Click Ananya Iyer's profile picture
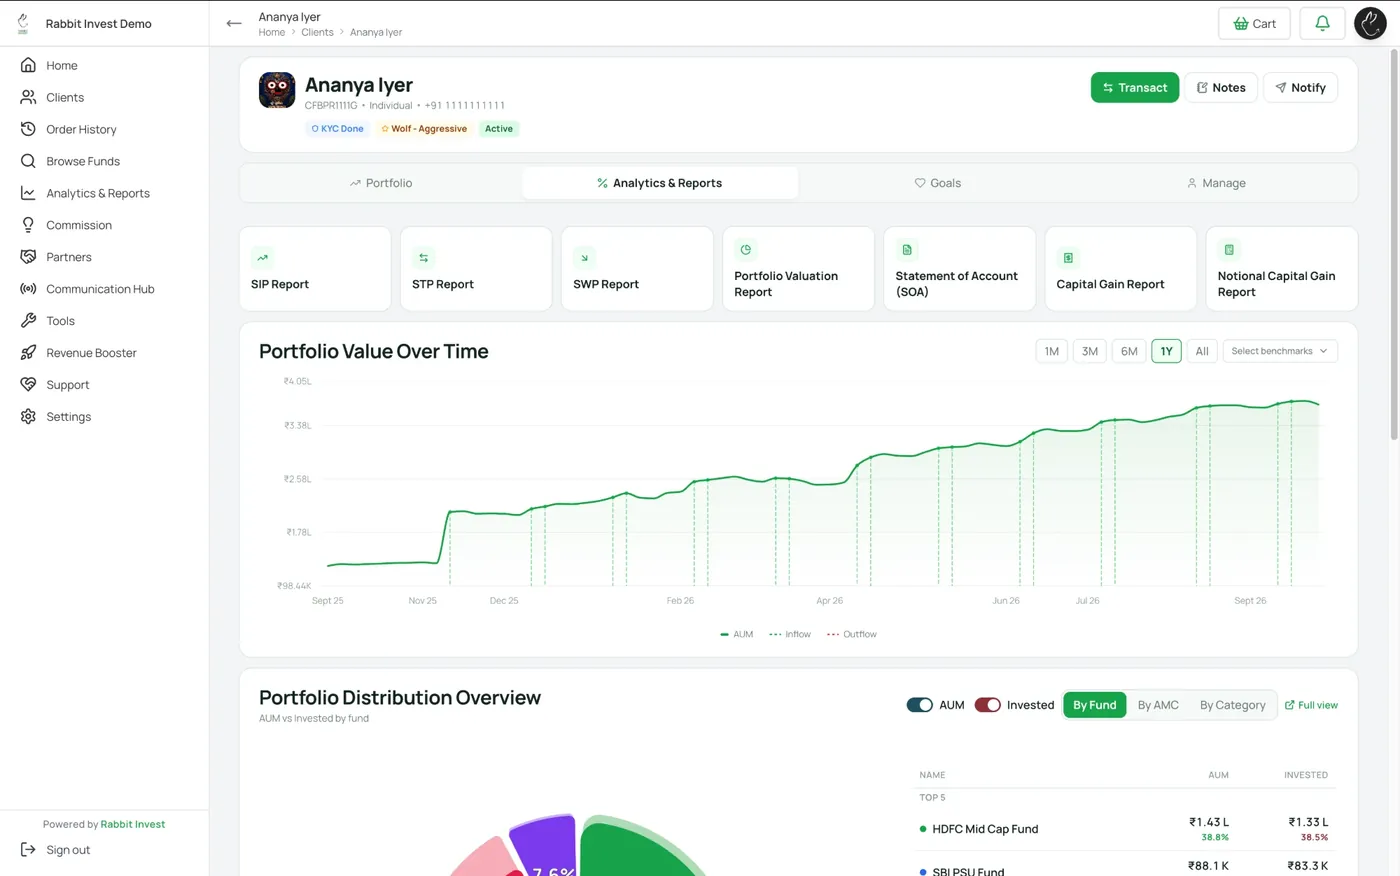The image size is (1400, 876). [x=277, y=90]
